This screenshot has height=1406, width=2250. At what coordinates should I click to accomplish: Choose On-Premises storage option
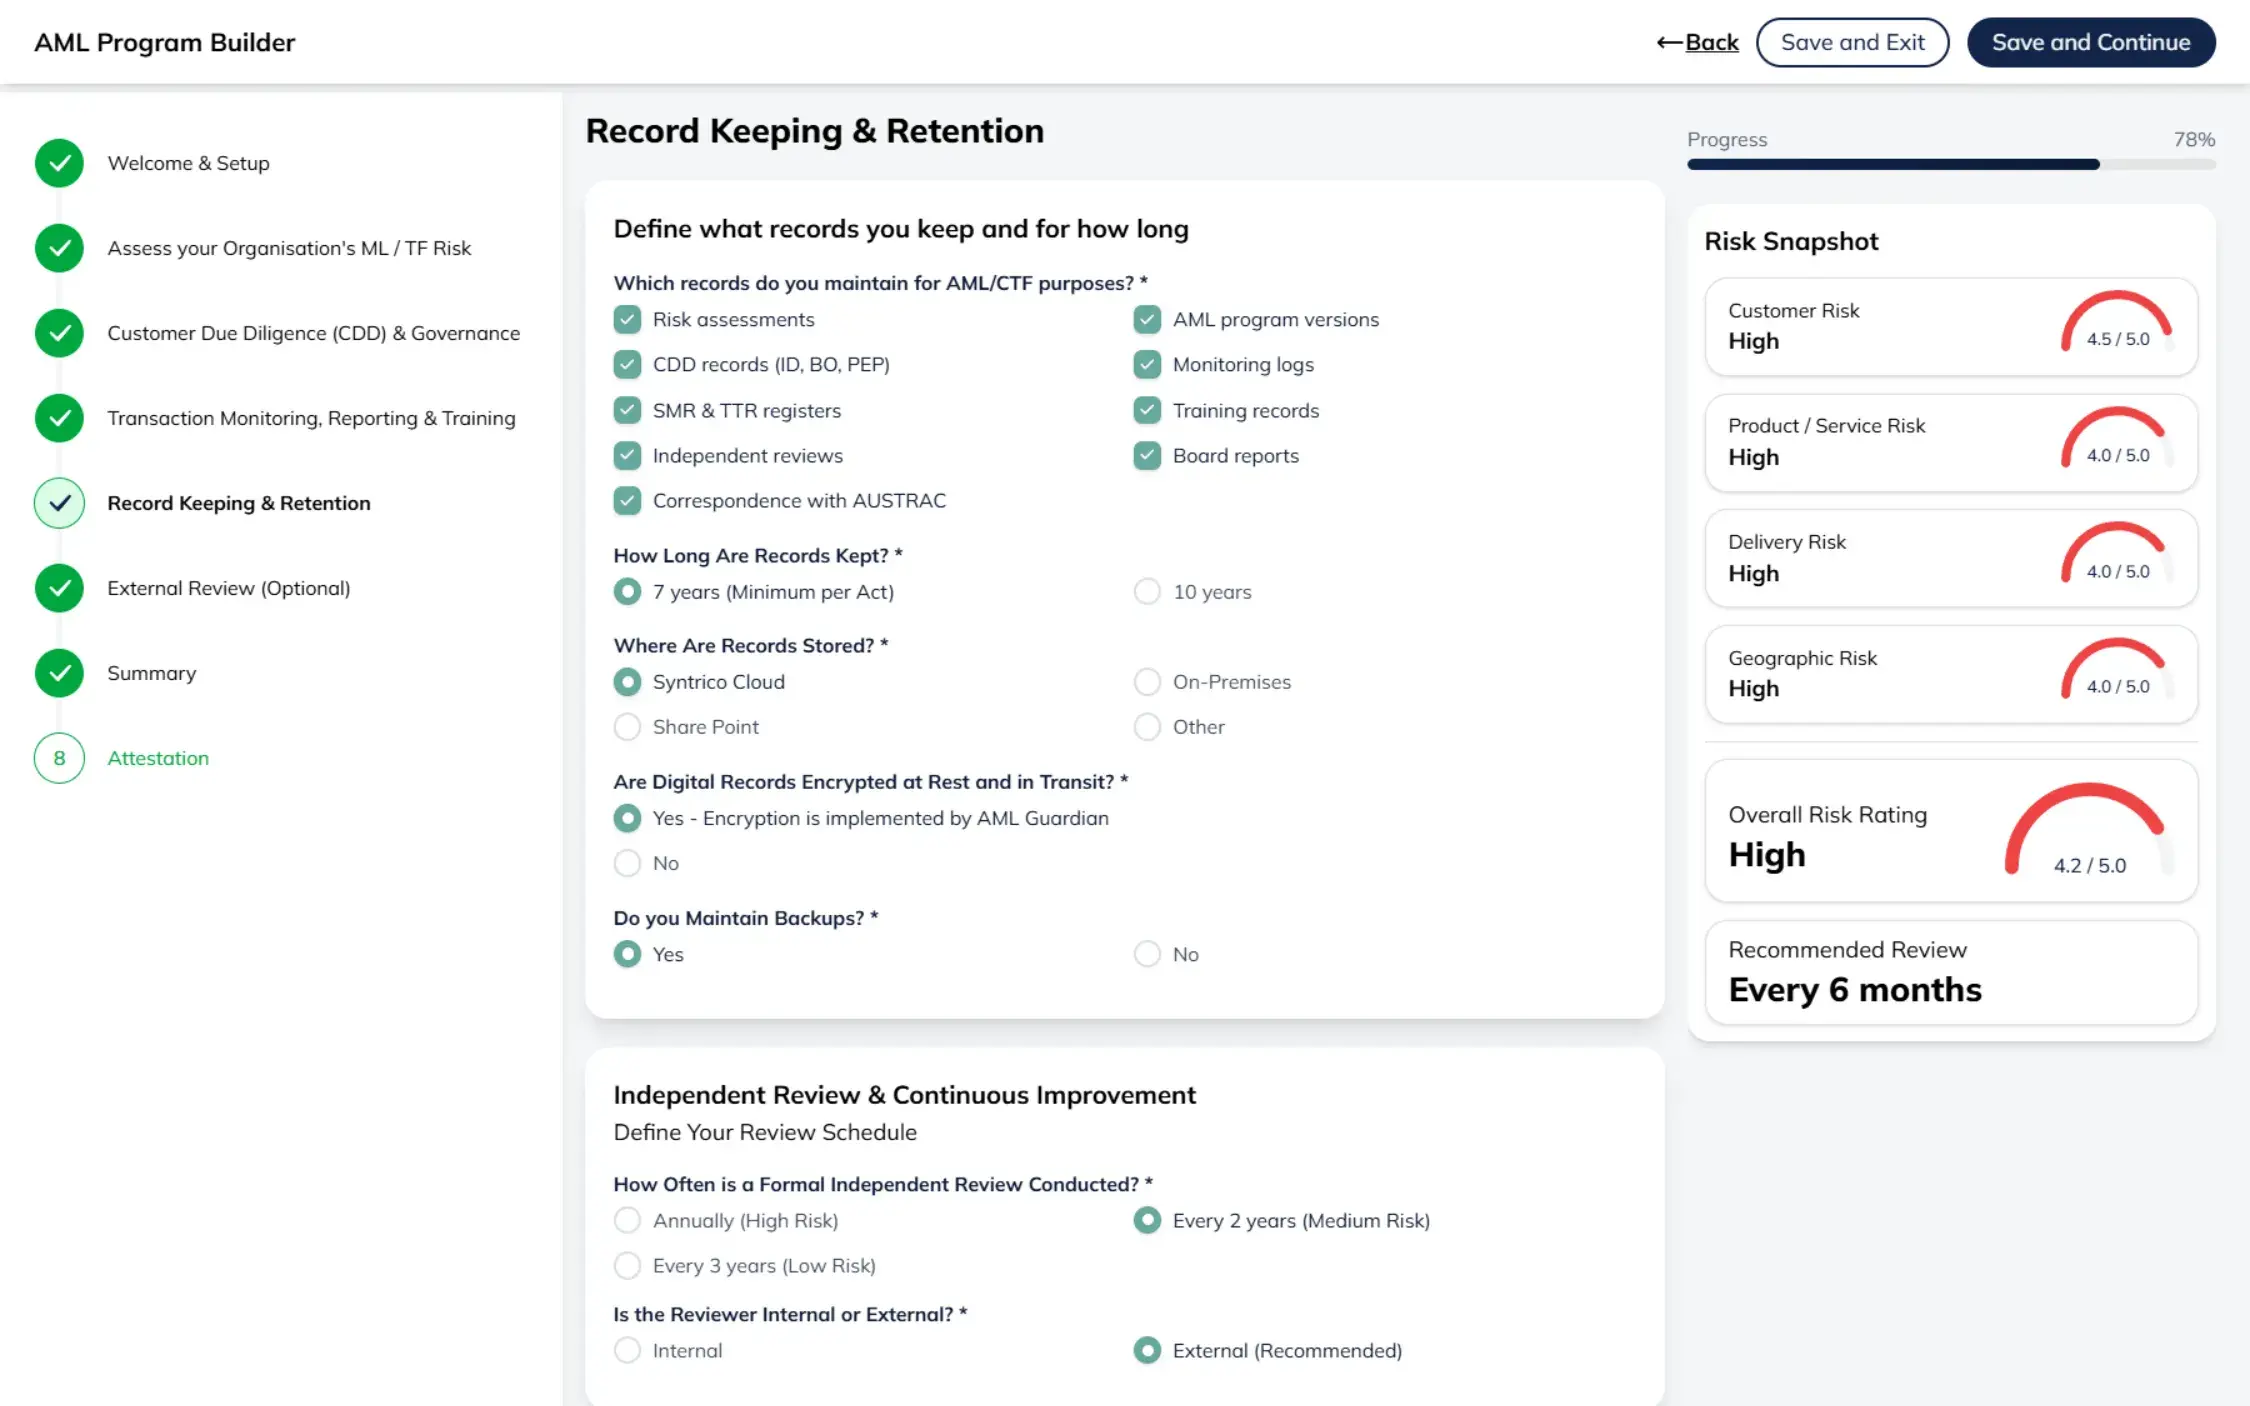click(x=1147, y=681)
